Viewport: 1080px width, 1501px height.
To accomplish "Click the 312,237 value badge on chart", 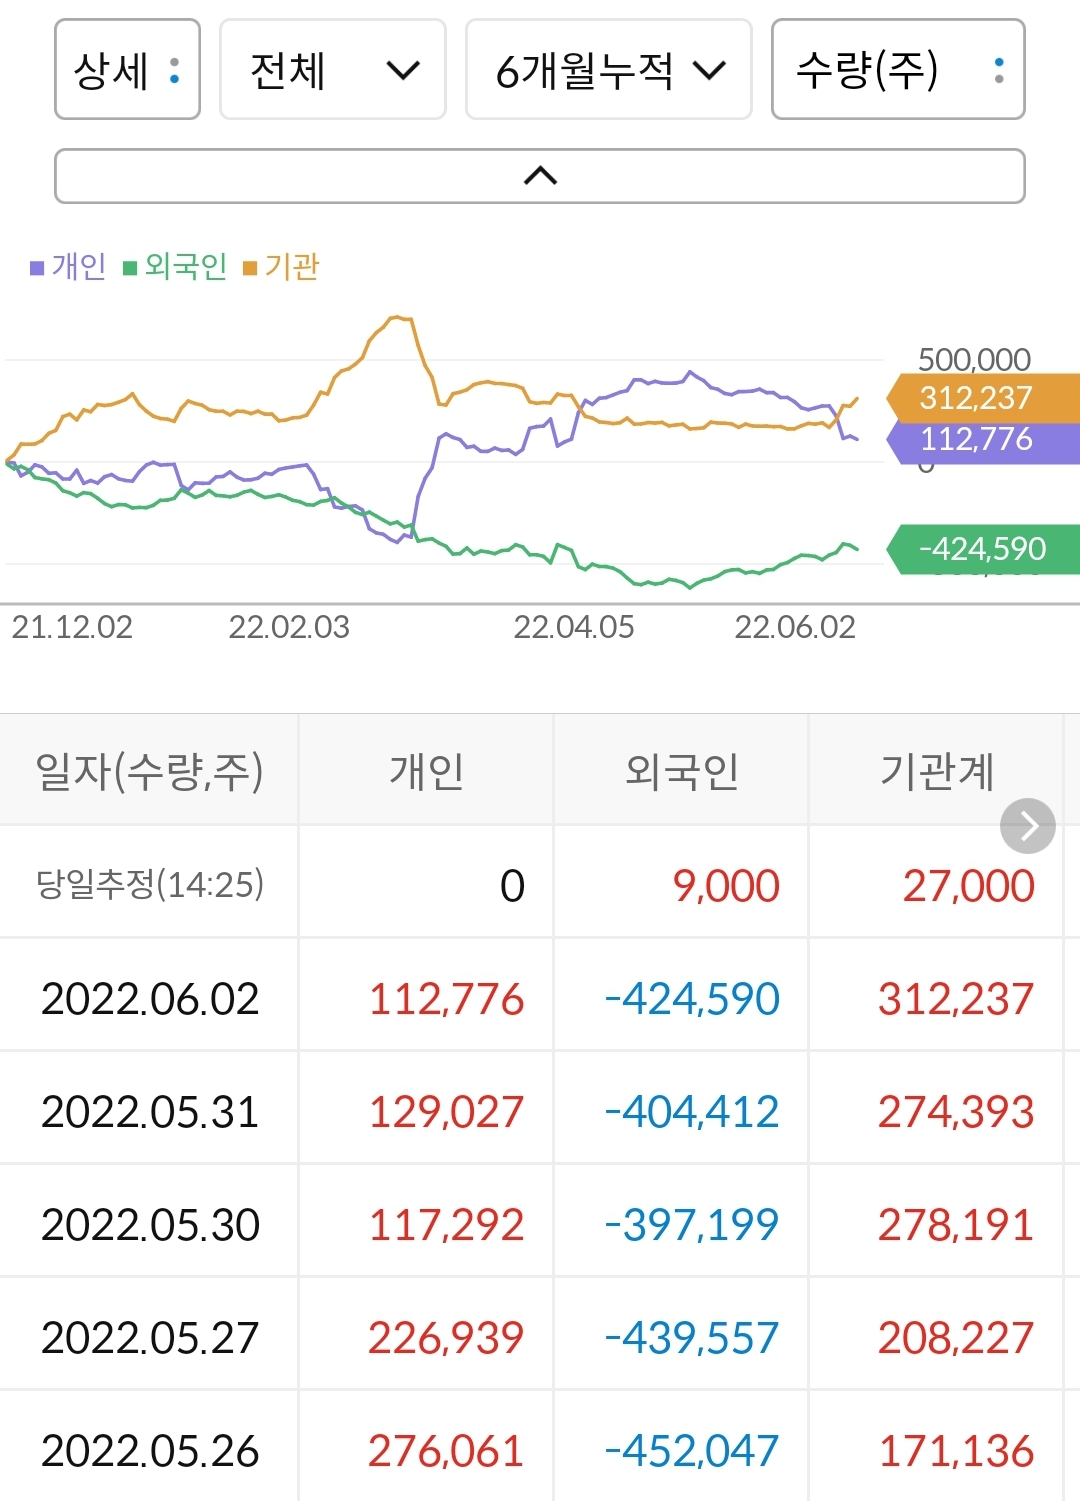I will [x=973, y=398].
